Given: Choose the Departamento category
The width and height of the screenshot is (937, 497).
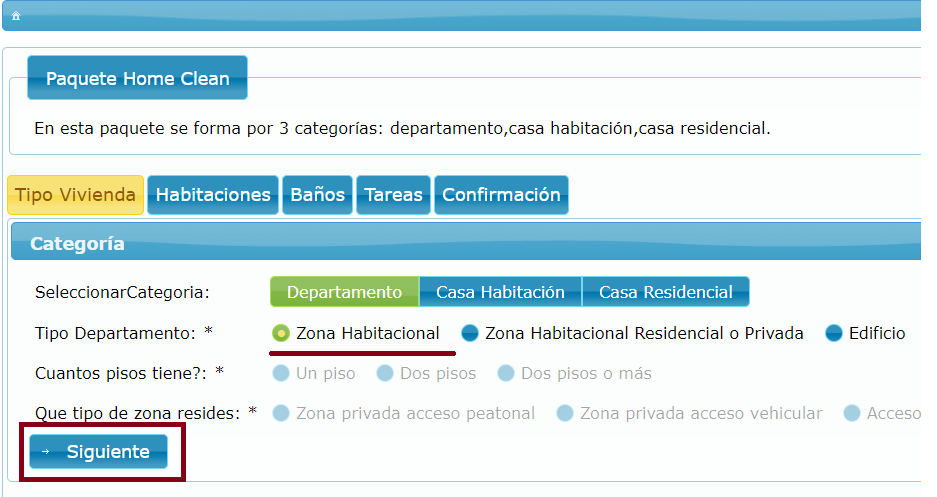Looking at the screenshot, I should (x=344, y=292).
